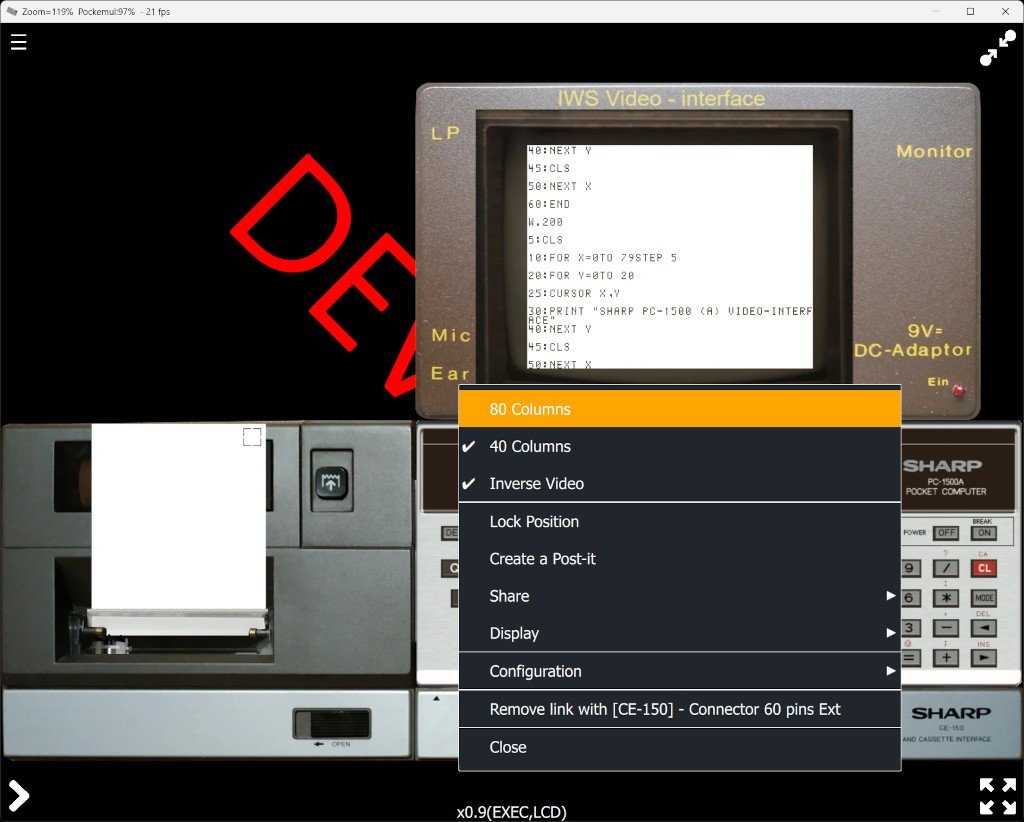Image resolution: width=1024 pixels, height=822 pixels.
Task: Expand the Configuration submenu
Action: 680,671
